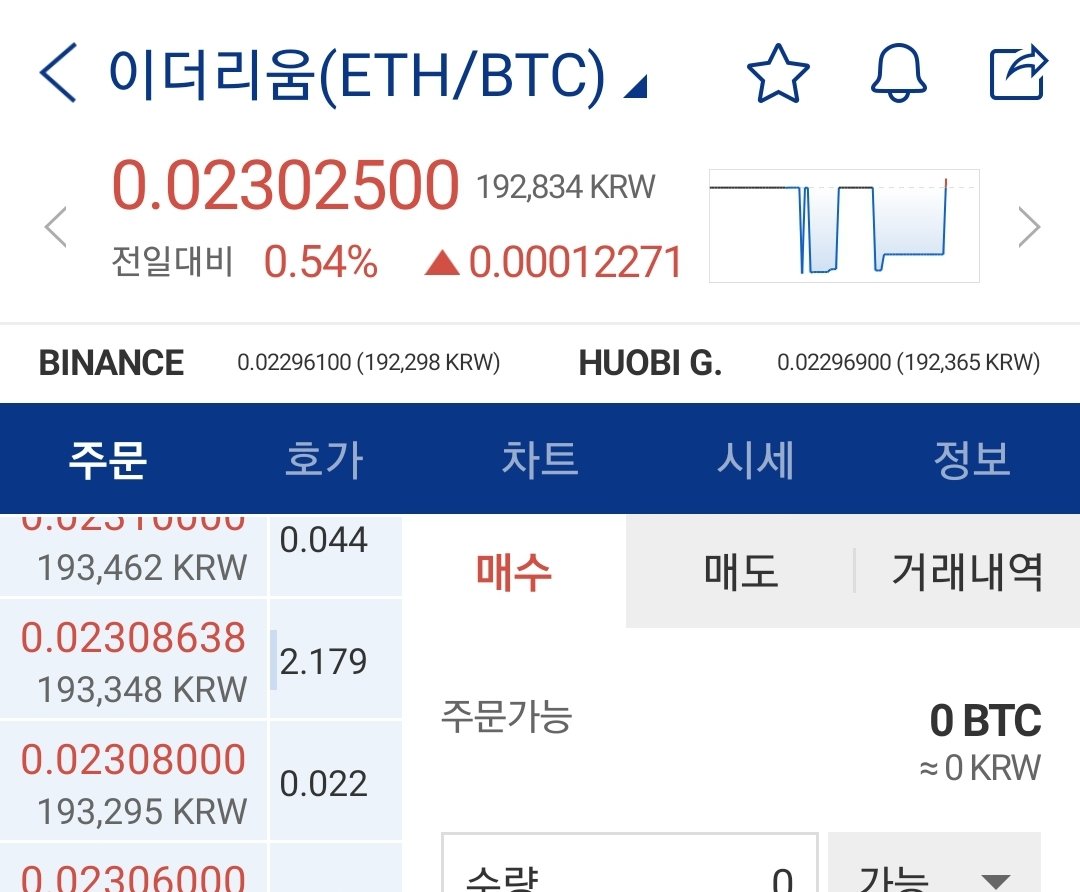Tap the back arrow icon
The width and height of the screenshot is (1080, 892).
point(58,75)
